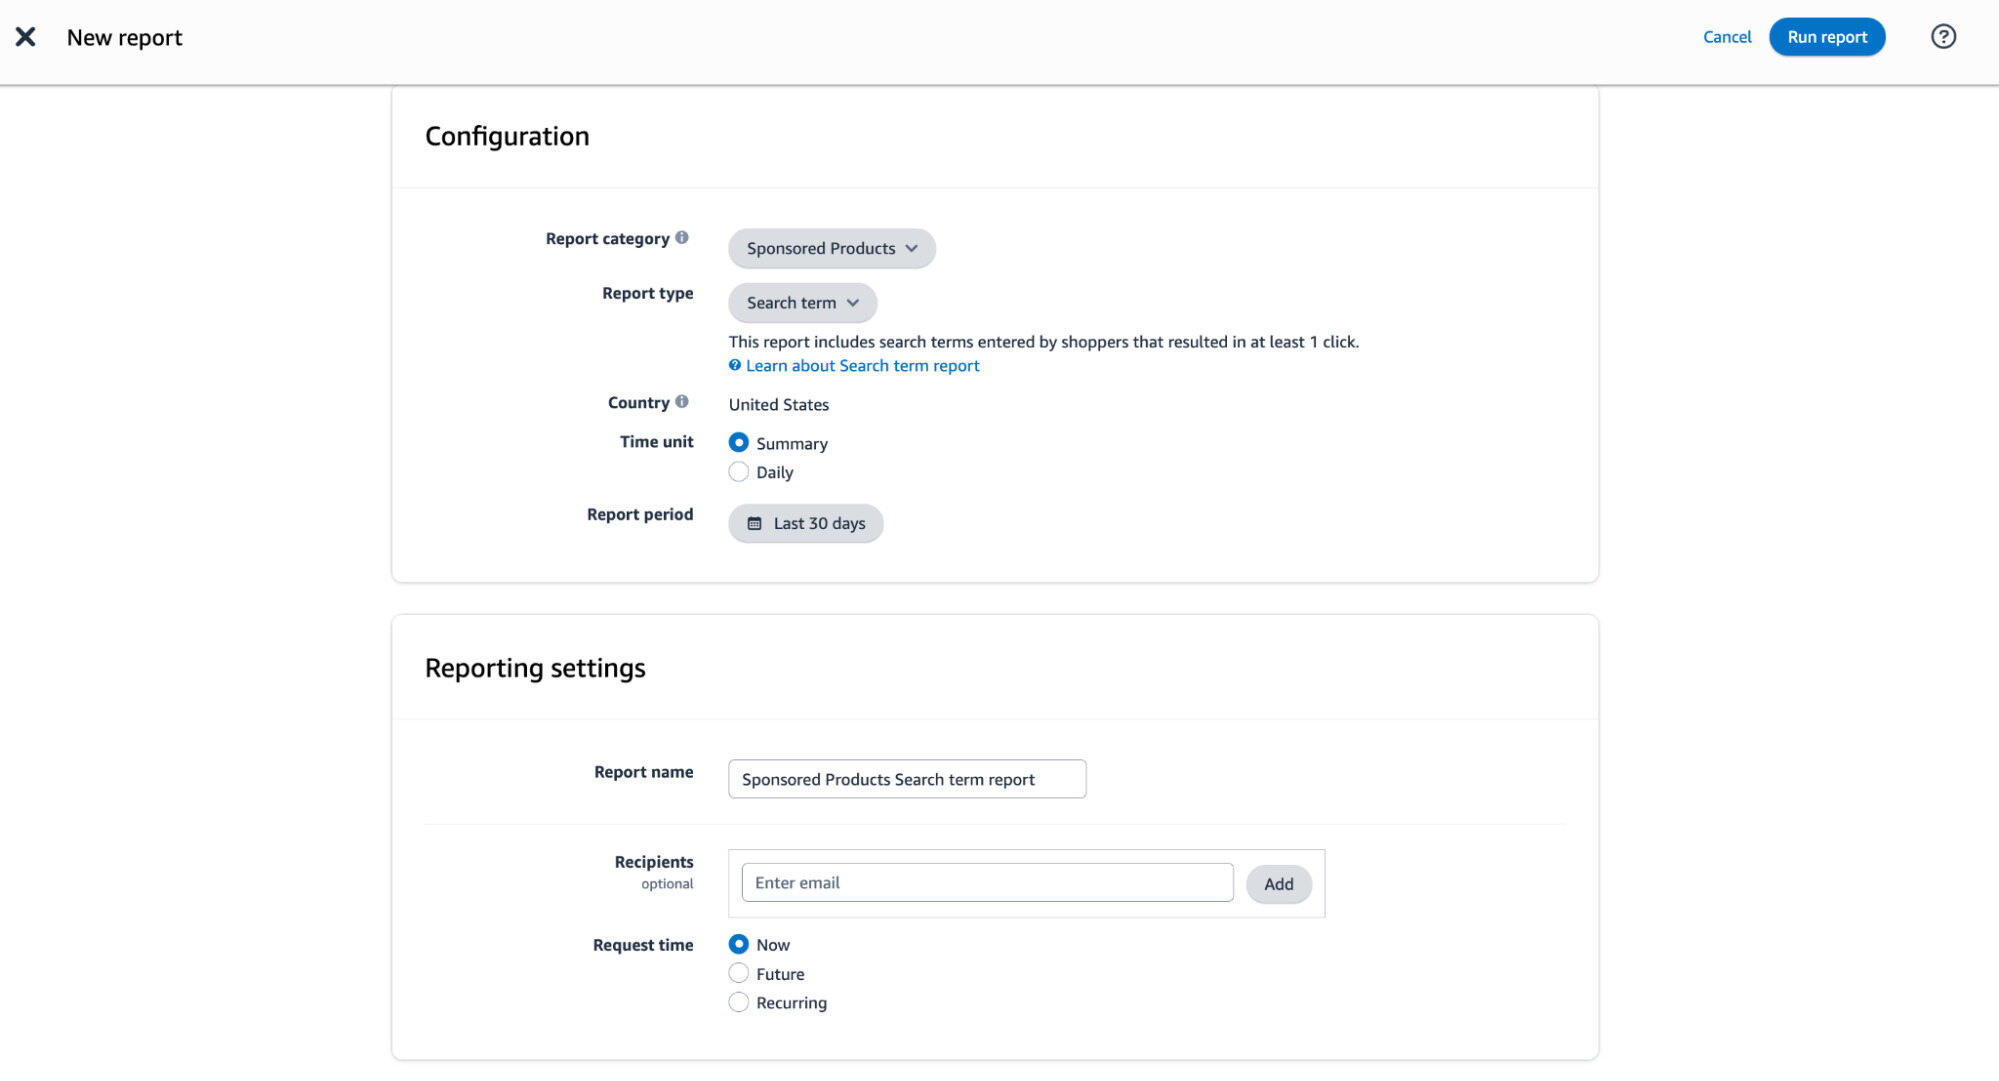Viewport: 1999px width, 1081px height.
Task: Click the Enter email recipients field
Action: tap(986, 883)
